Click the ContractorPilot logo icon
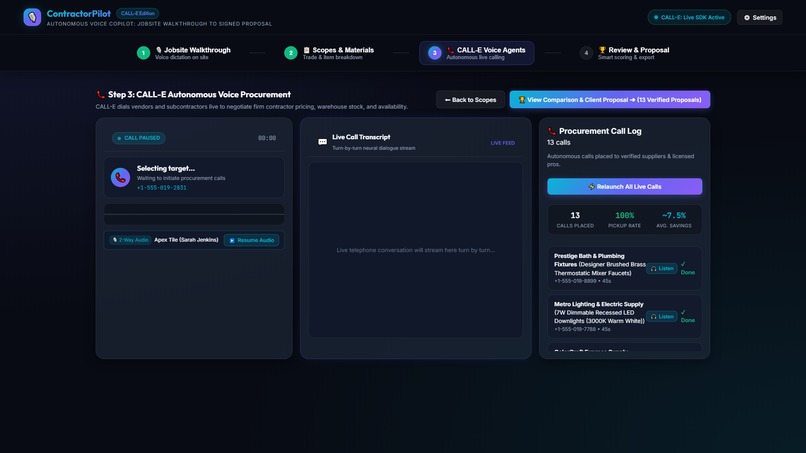Image resolution: width=806 pixels, height=453 pixels. (x=32, y=17)
